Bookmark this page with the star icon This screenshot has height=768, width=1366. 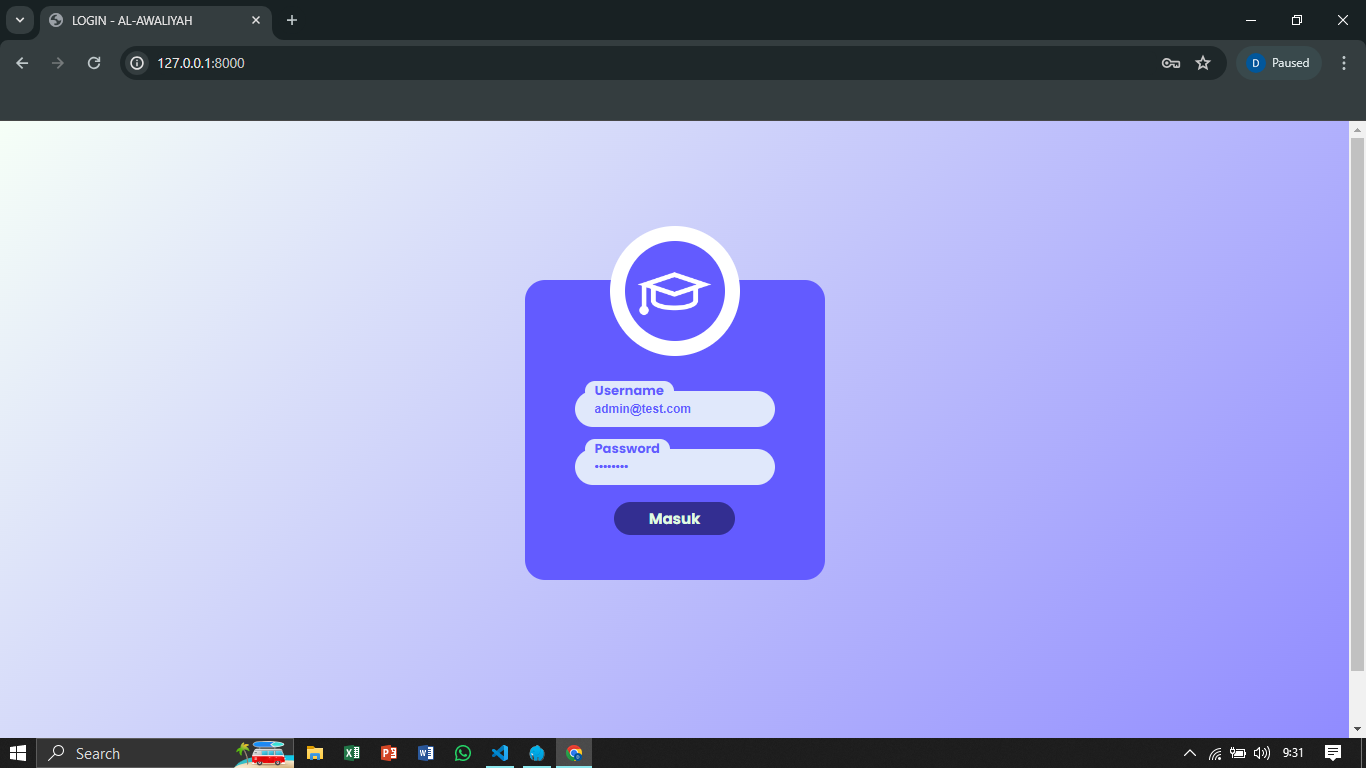1203,63
